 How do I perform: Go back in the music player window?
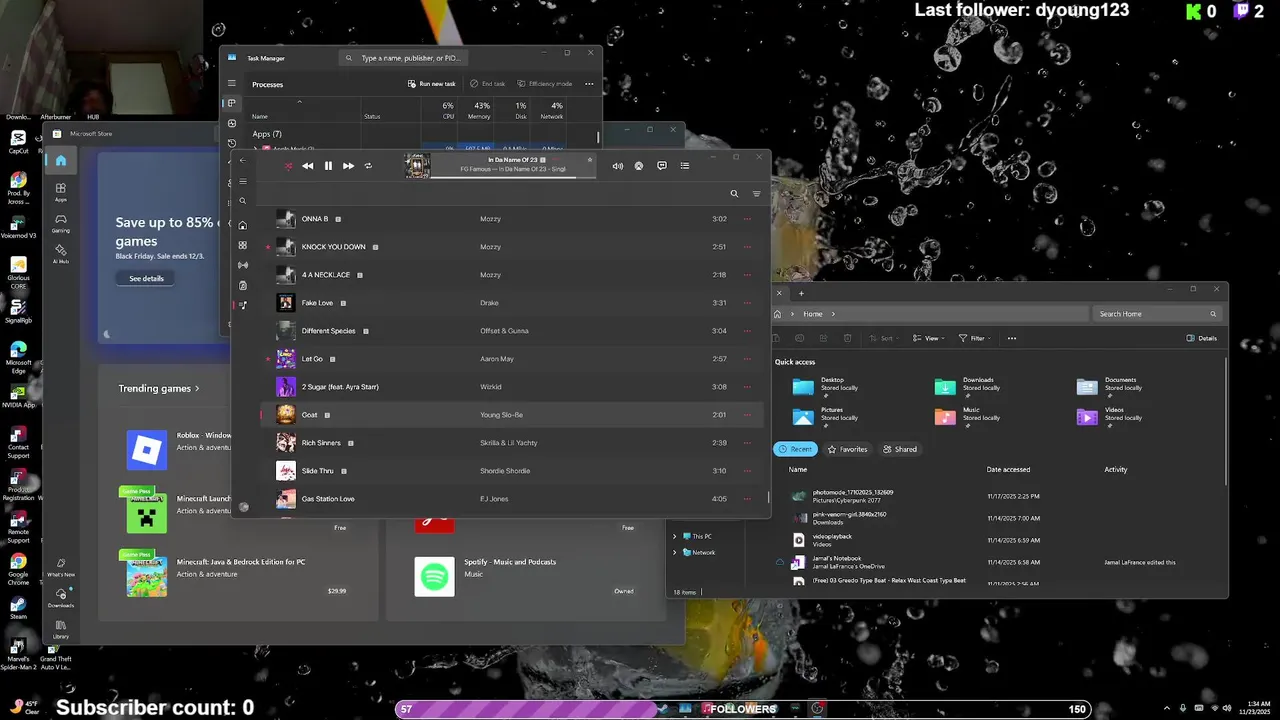(x=242, y=160)
